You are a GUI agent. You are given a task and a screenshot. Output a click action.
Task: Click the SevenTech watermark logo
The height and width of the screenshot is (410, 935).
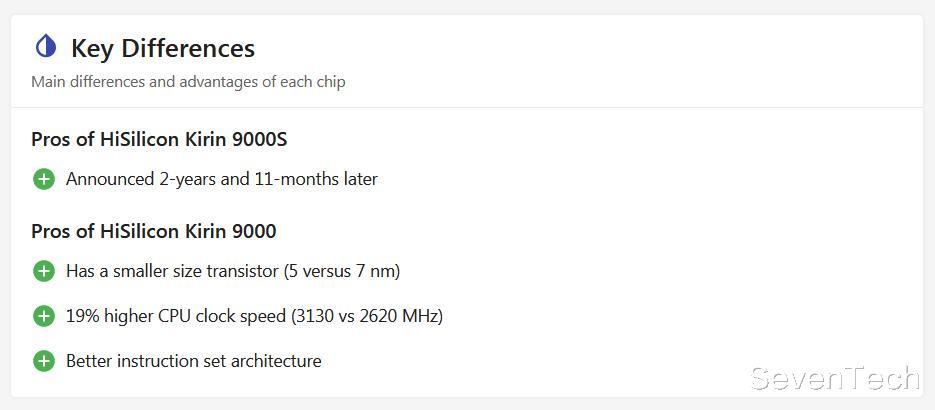point(835,378)
